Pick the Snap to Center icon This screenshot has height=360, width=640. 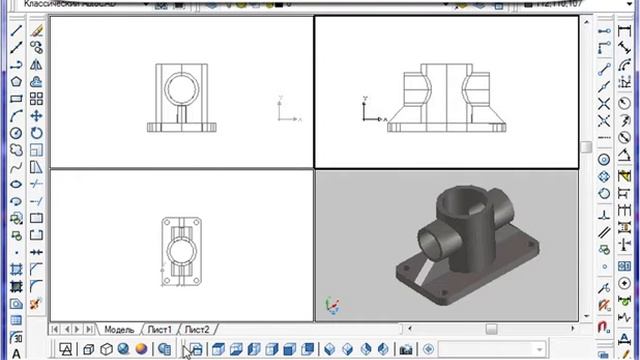coord(604,159)
